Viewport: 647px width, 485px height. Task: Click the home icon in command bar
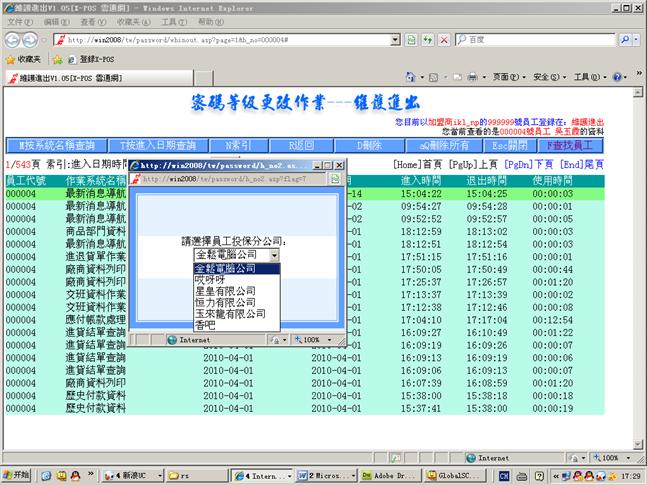(x=411, y=77)
